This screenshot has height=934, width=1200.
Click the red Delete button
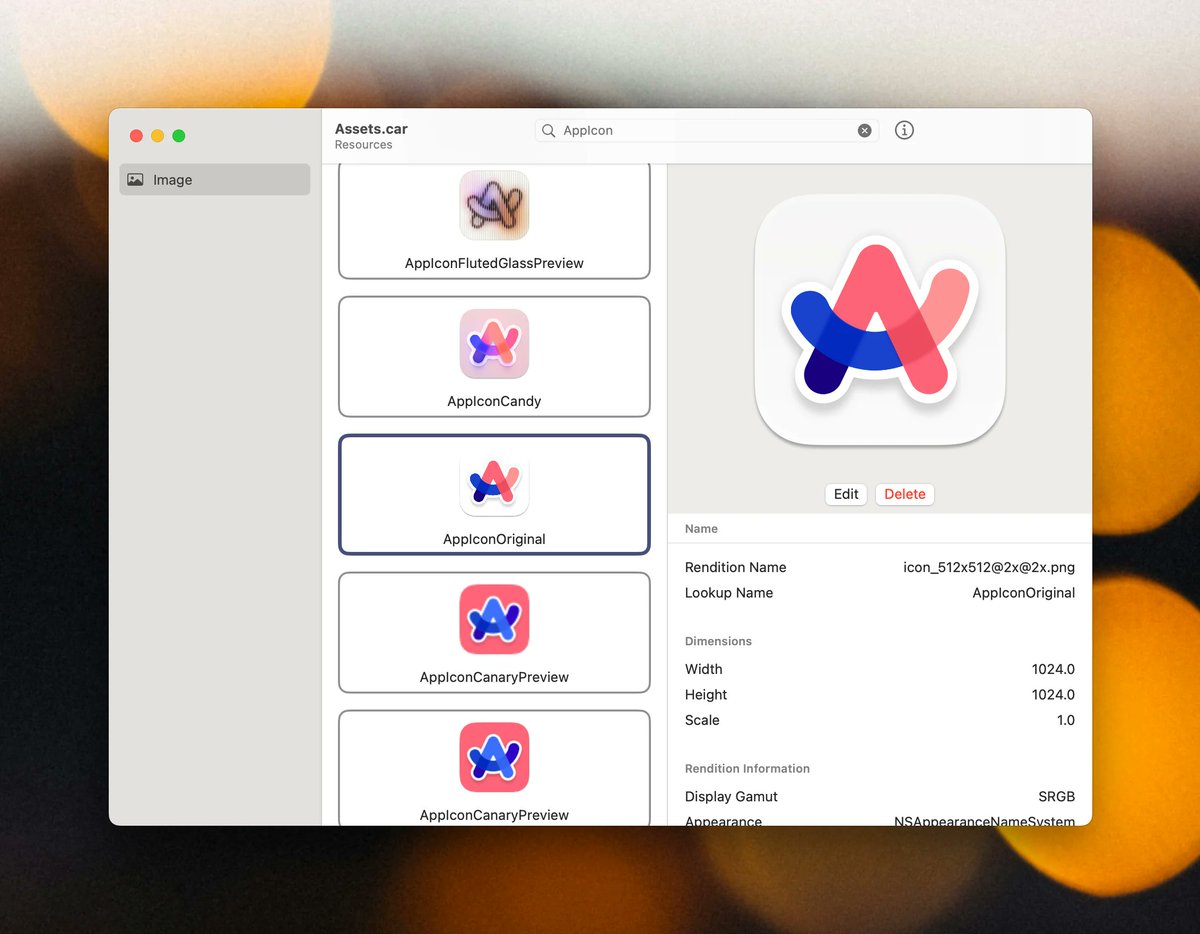pyautogui.click(x=905, y=494)
